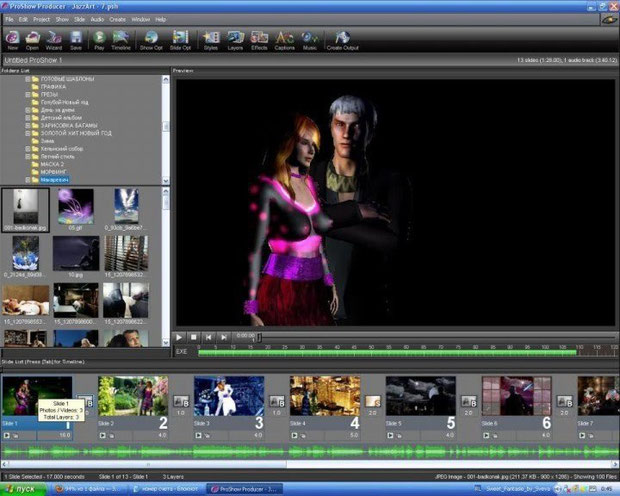The height and width of the screenshot is (496, 620).
Task: Click the Save toolbar icon
Action: click(x=76, y=40)
